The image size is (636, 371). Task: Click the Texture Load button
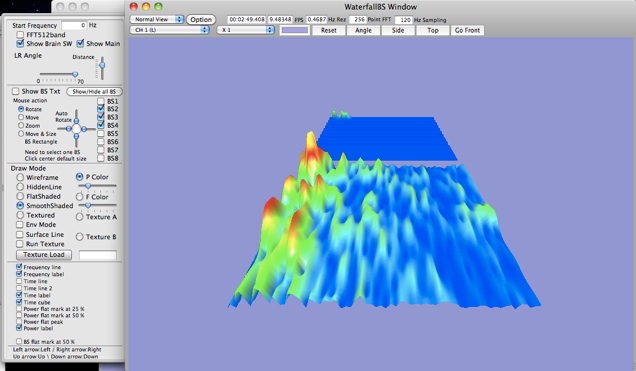tap(44, 255)
